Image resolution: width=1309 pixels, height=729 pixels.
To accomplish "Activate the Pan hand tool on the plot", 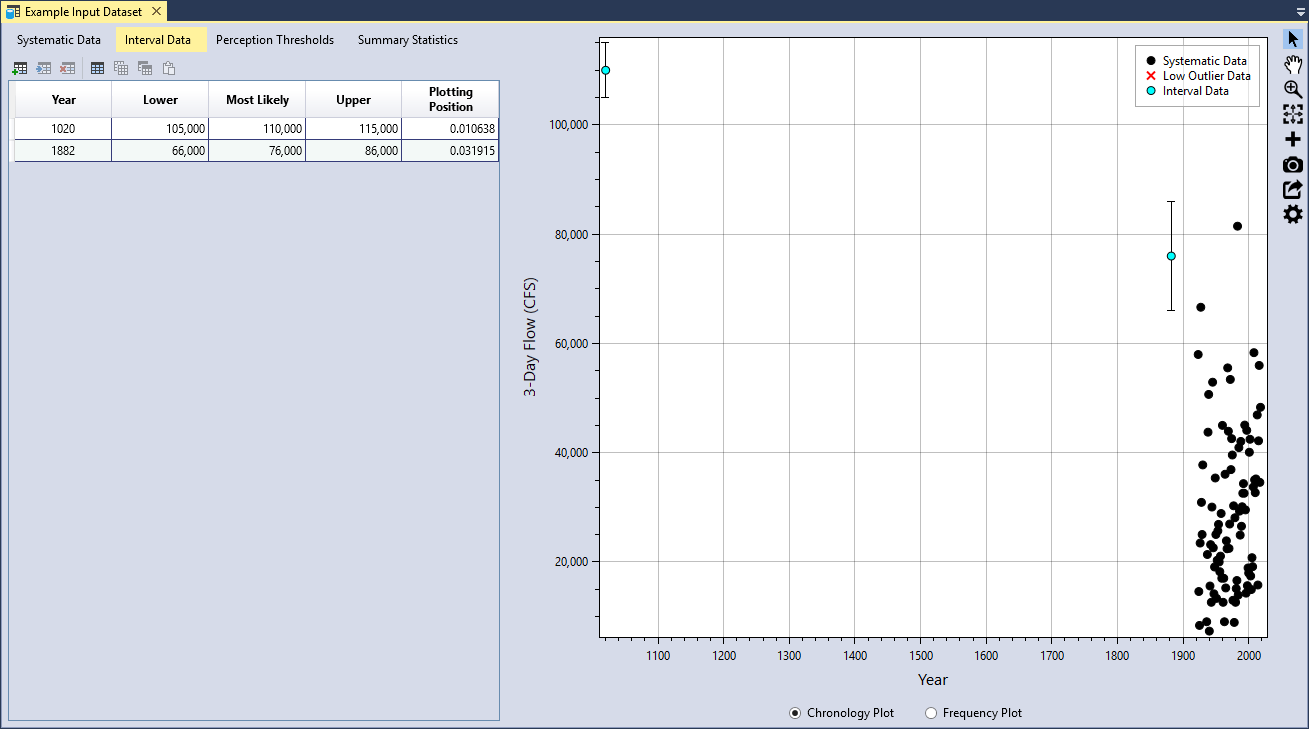I will coord(1293,63).
